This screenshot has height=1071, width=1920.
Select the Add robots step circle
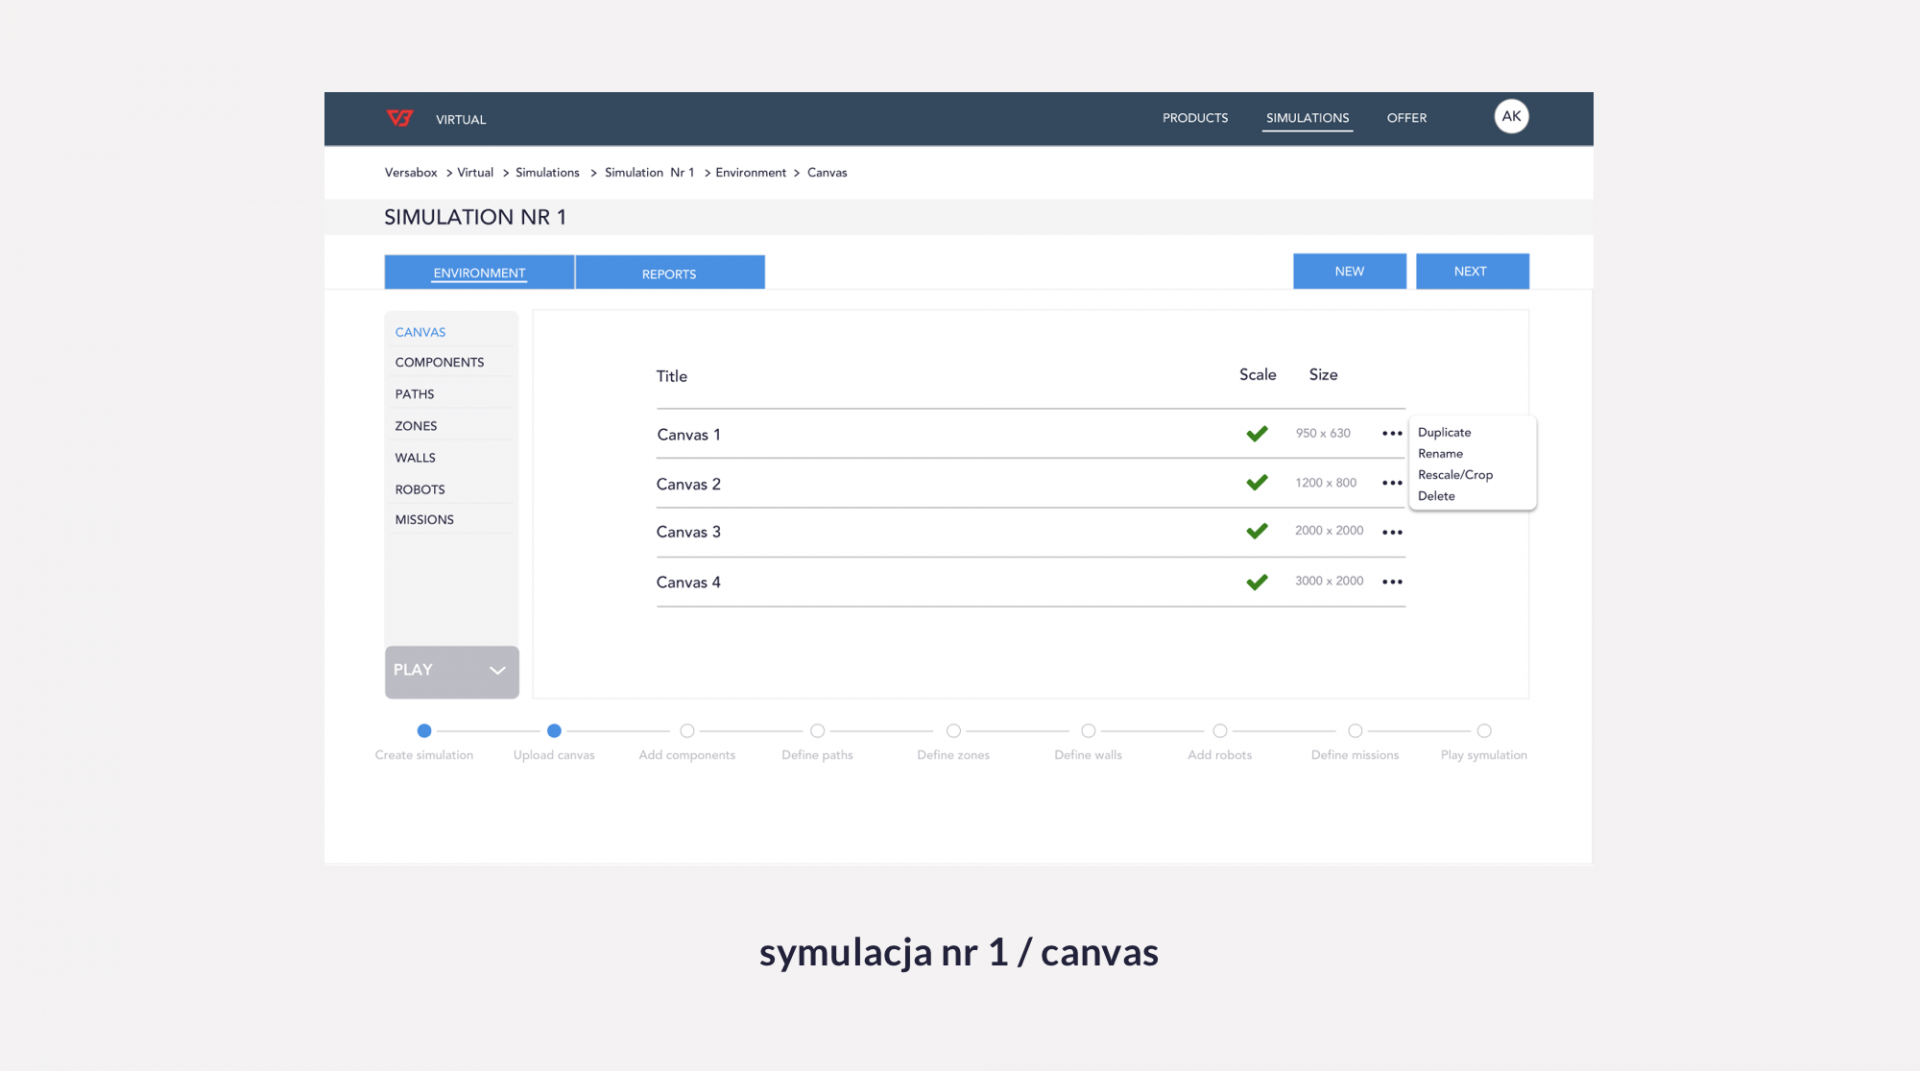pyautogui.click(x=1219, y=731)
